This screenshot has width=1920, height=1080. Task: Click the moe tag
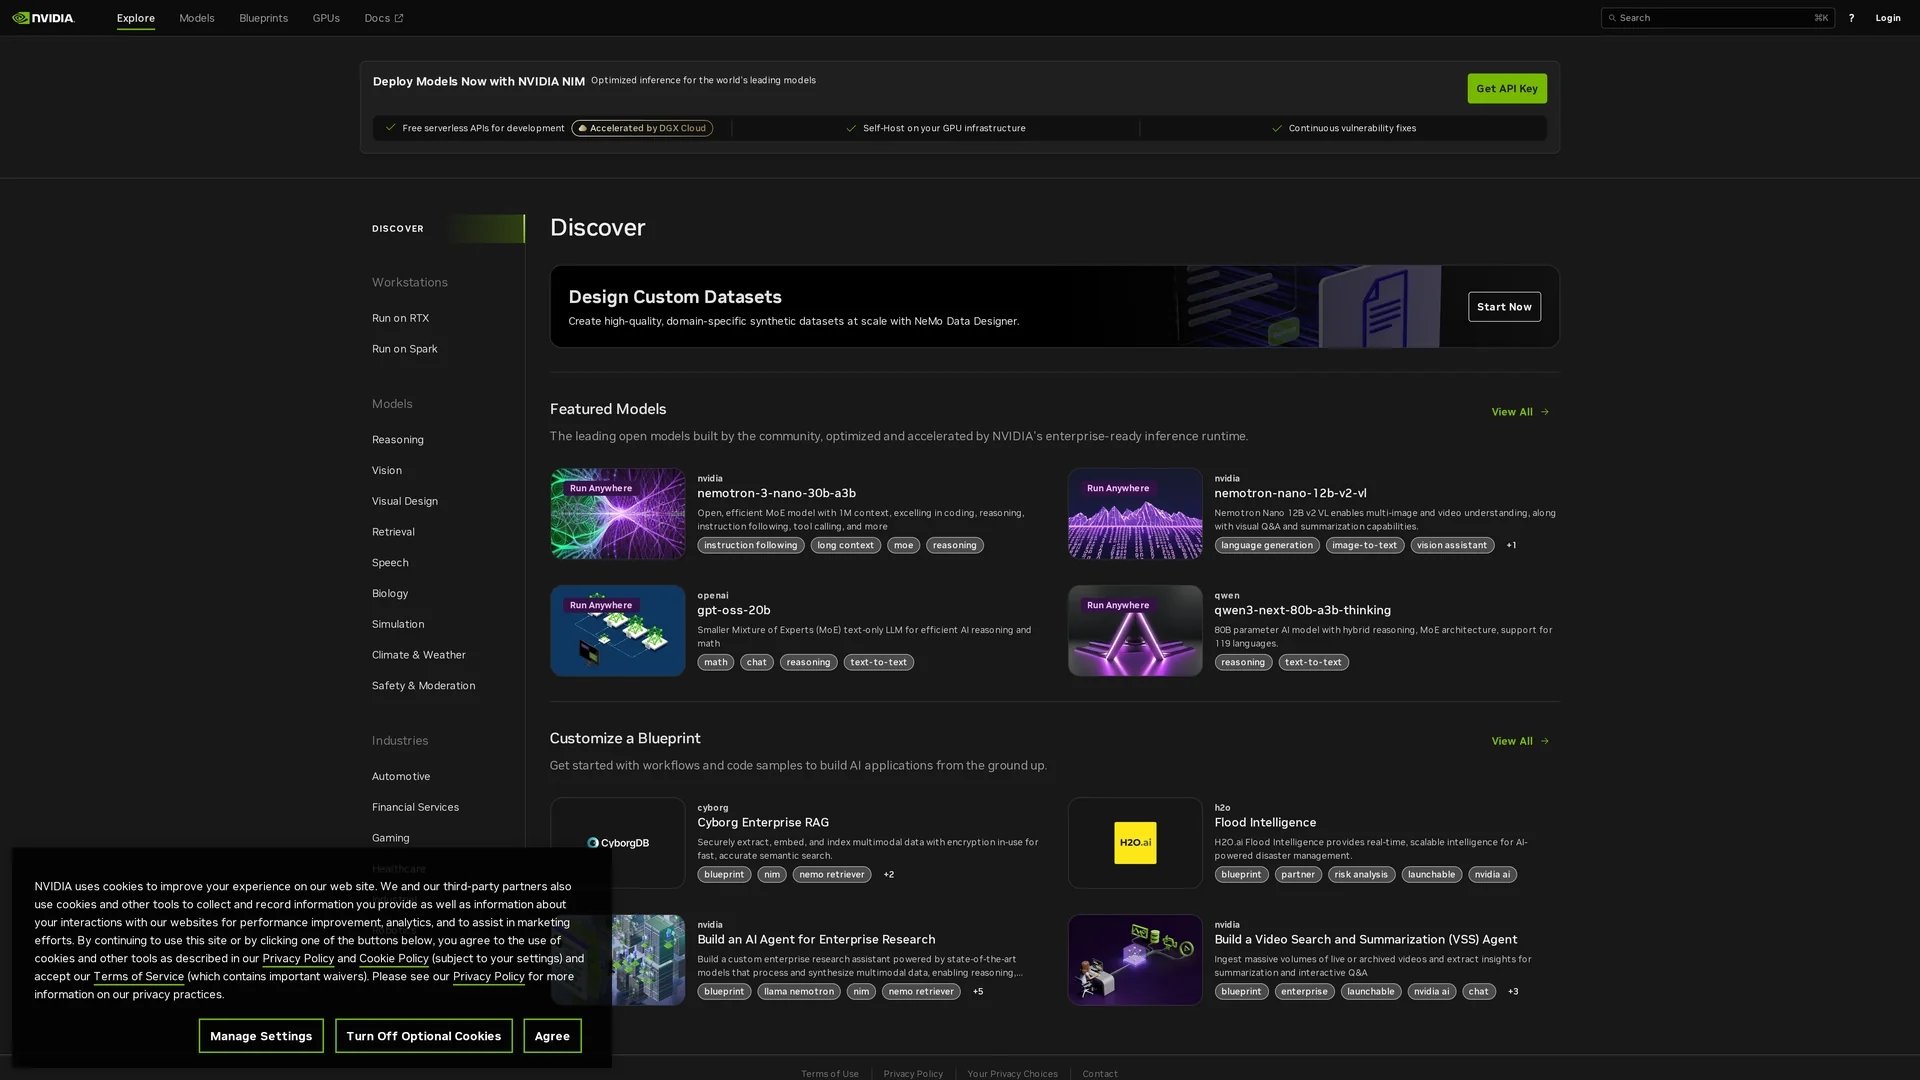[x=903, y=545]
